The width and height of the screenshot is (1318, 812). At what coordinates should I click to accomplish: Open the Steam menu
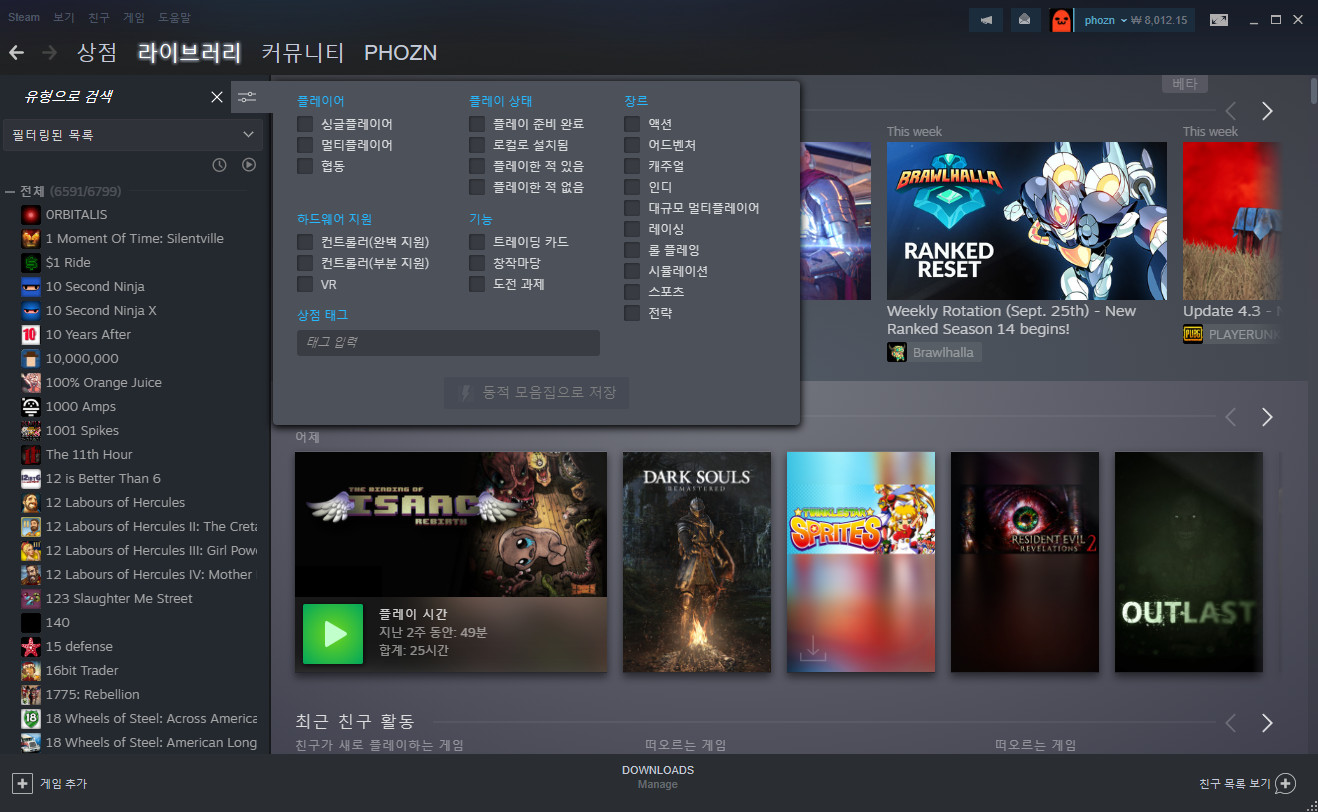[x=24, y=18]
